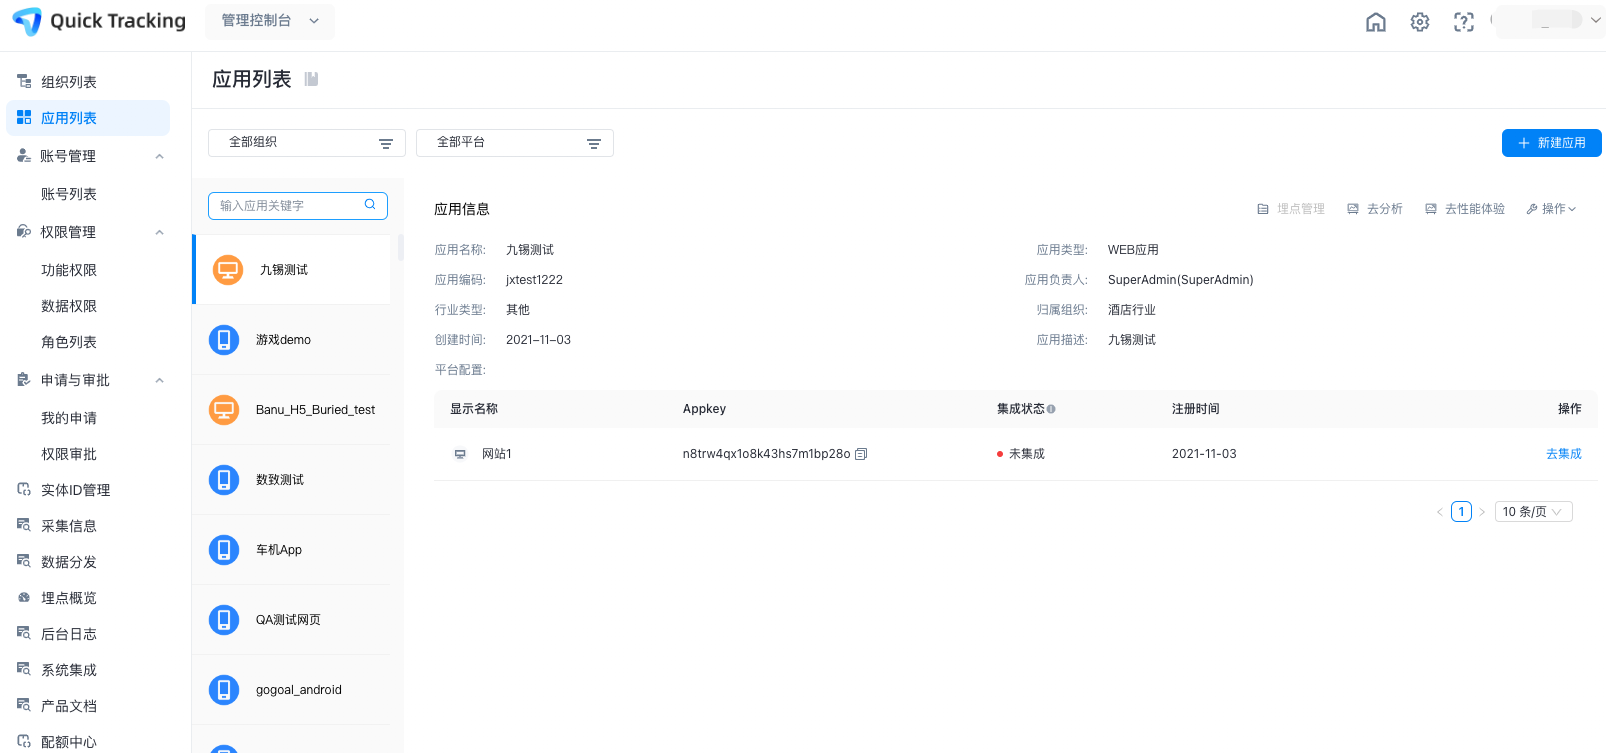Image resolution: width=1606 pixels, height=753 pixels.
Task: Open 功能权限 in the sidebar
Action: (x=69, y=270)
